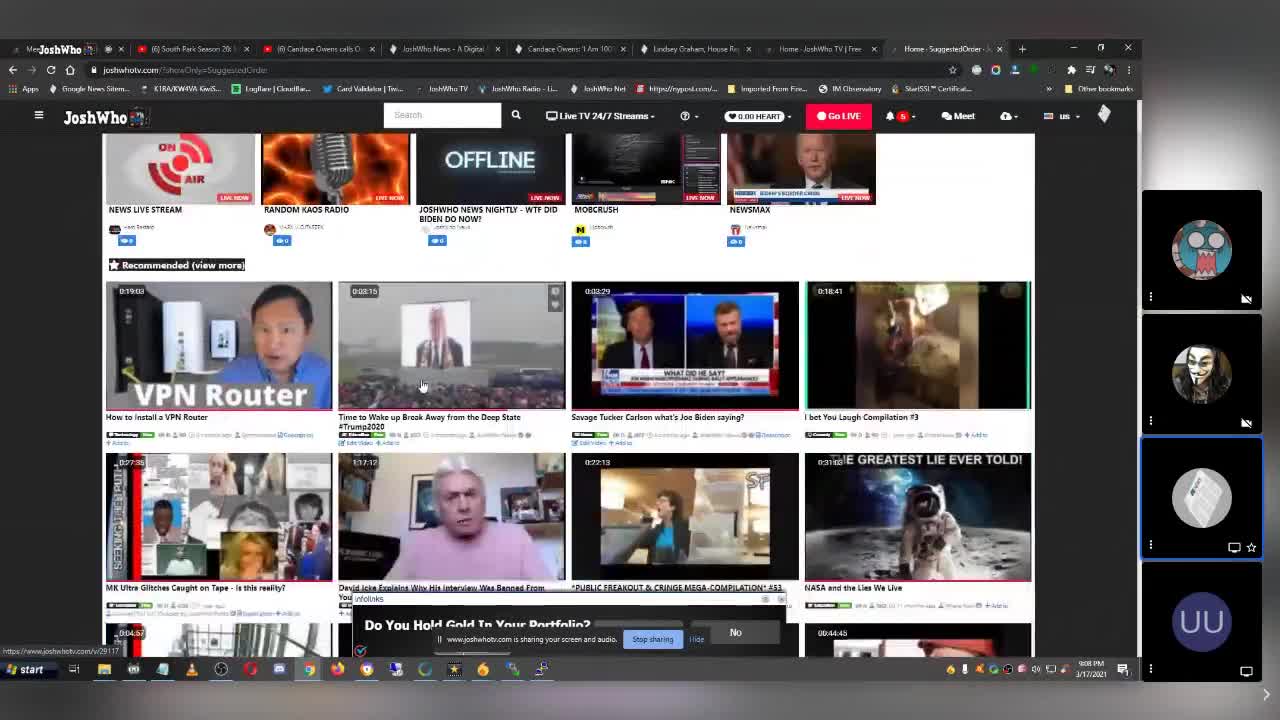Click the search magnifier icon
1280x720 pixels.
[516, 116]
